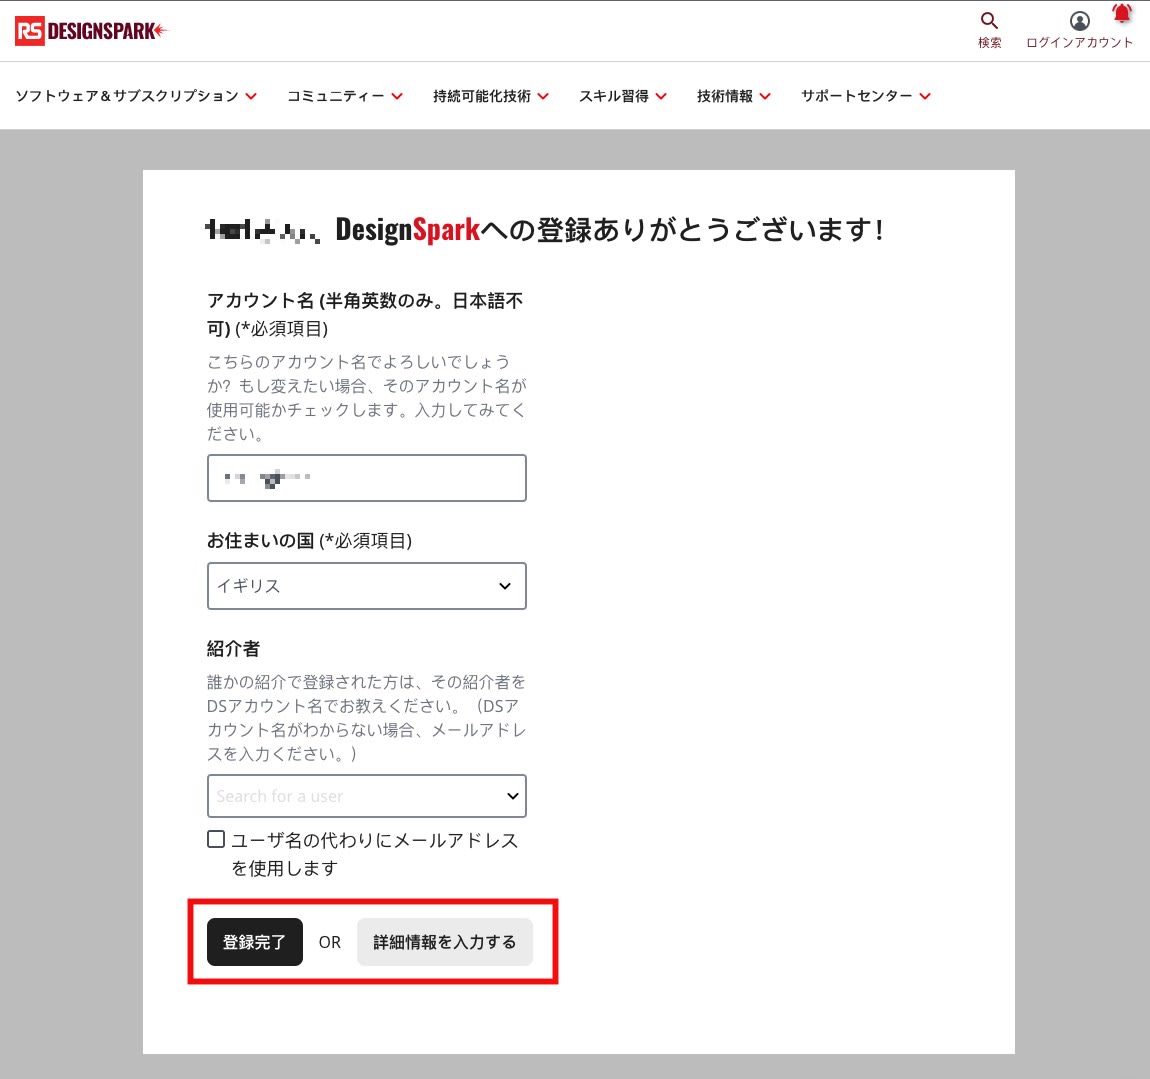Viewport: 1150px width, 1079px height.
Task: Expand 技術情報 menu
Action: click(733, 96)
